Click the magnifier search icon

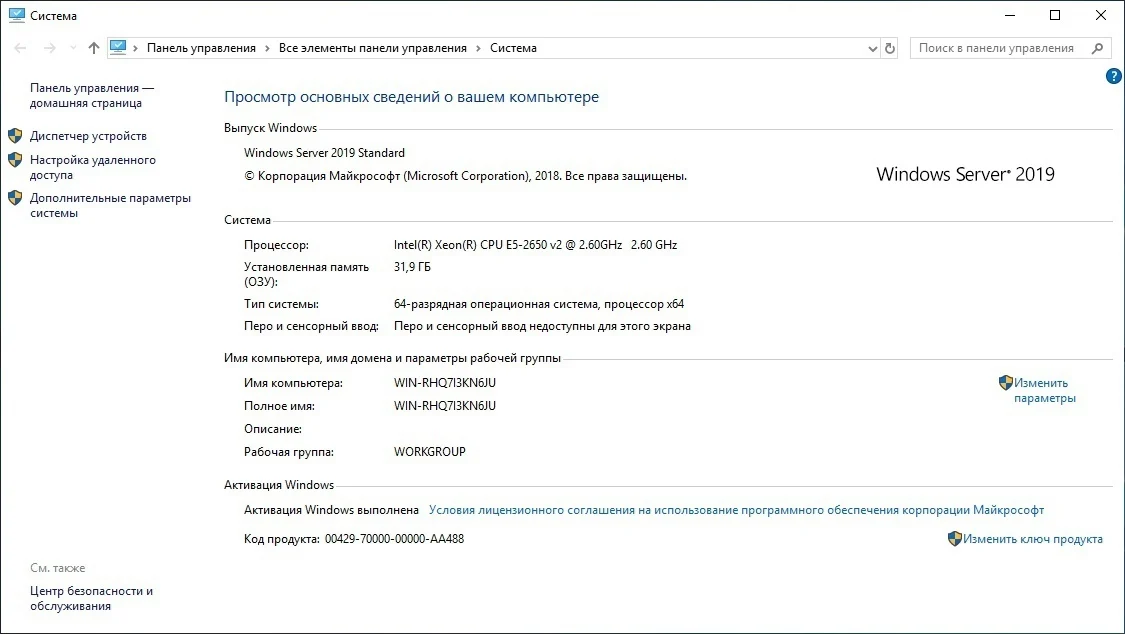[1097, 48]
